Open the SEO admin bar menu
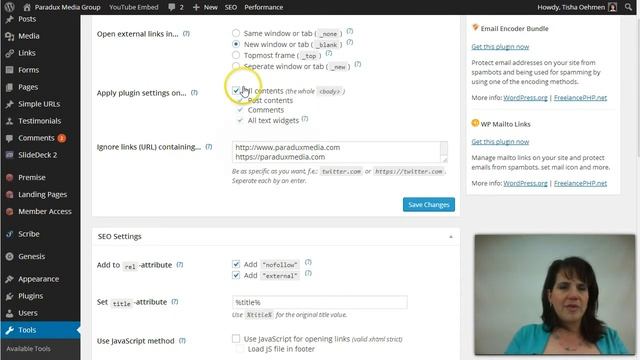Viewport: 640px width, 360px height. tap(231, 7)
